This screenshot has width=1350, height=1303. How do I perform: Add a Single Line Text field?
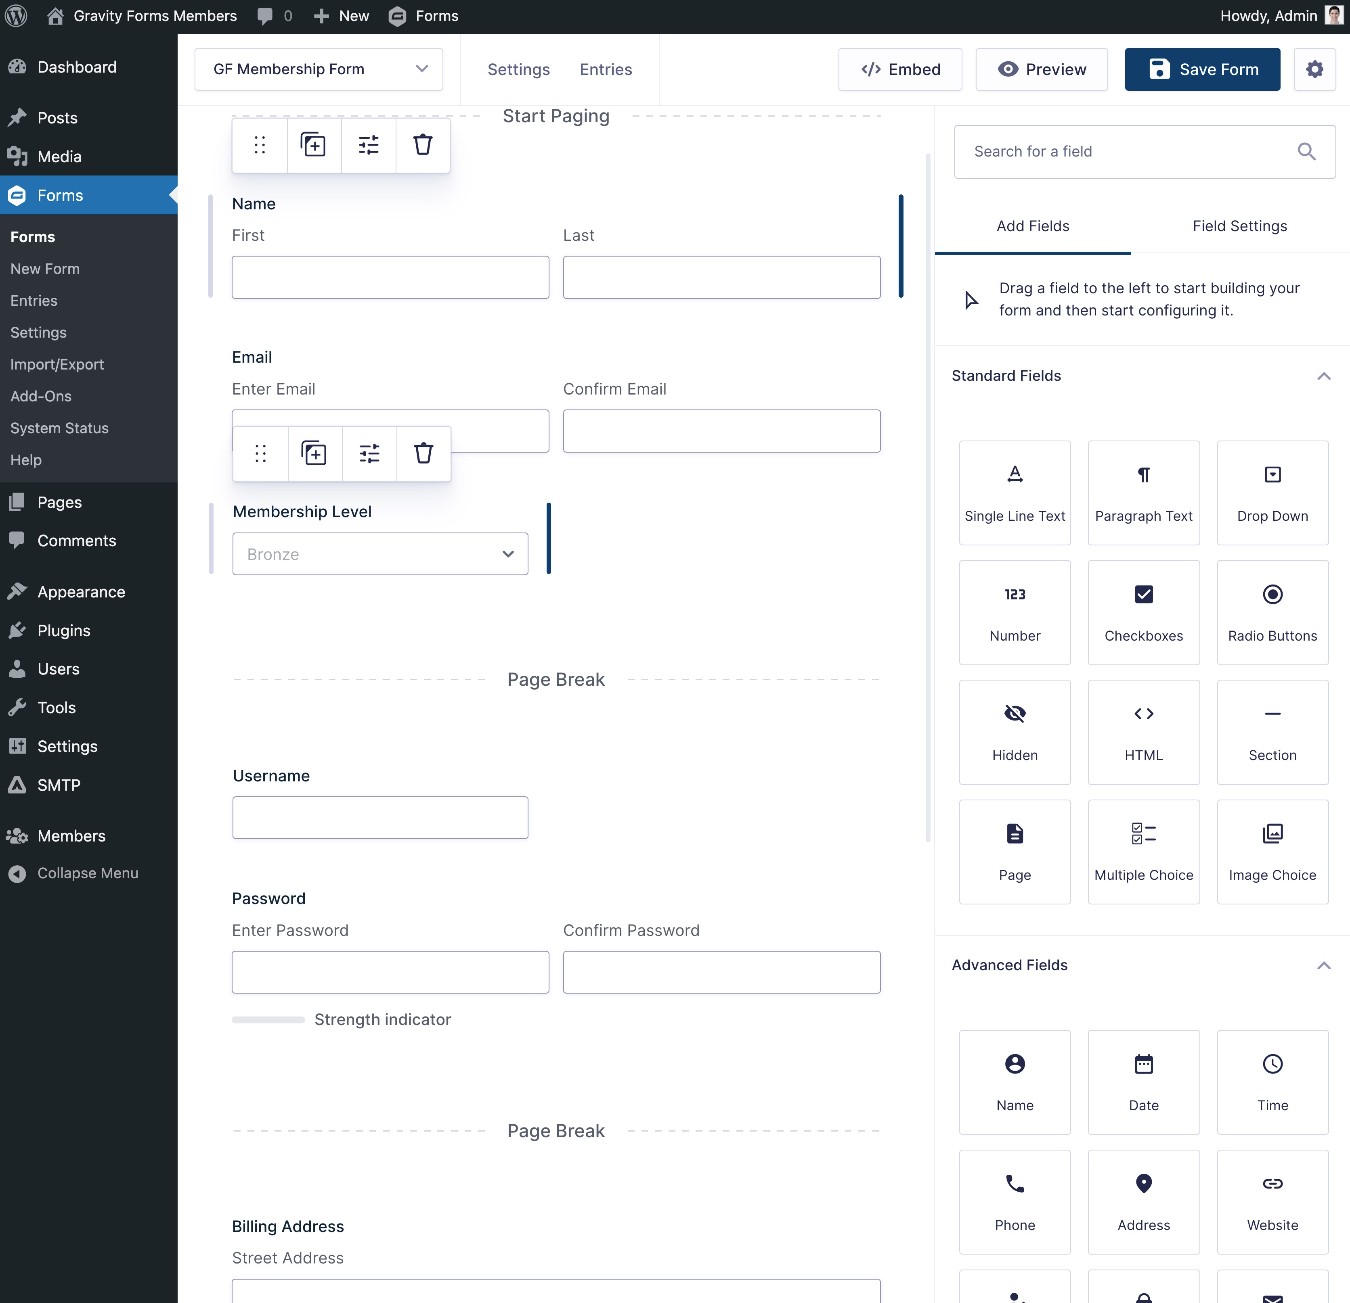[x=1014, y=492]
